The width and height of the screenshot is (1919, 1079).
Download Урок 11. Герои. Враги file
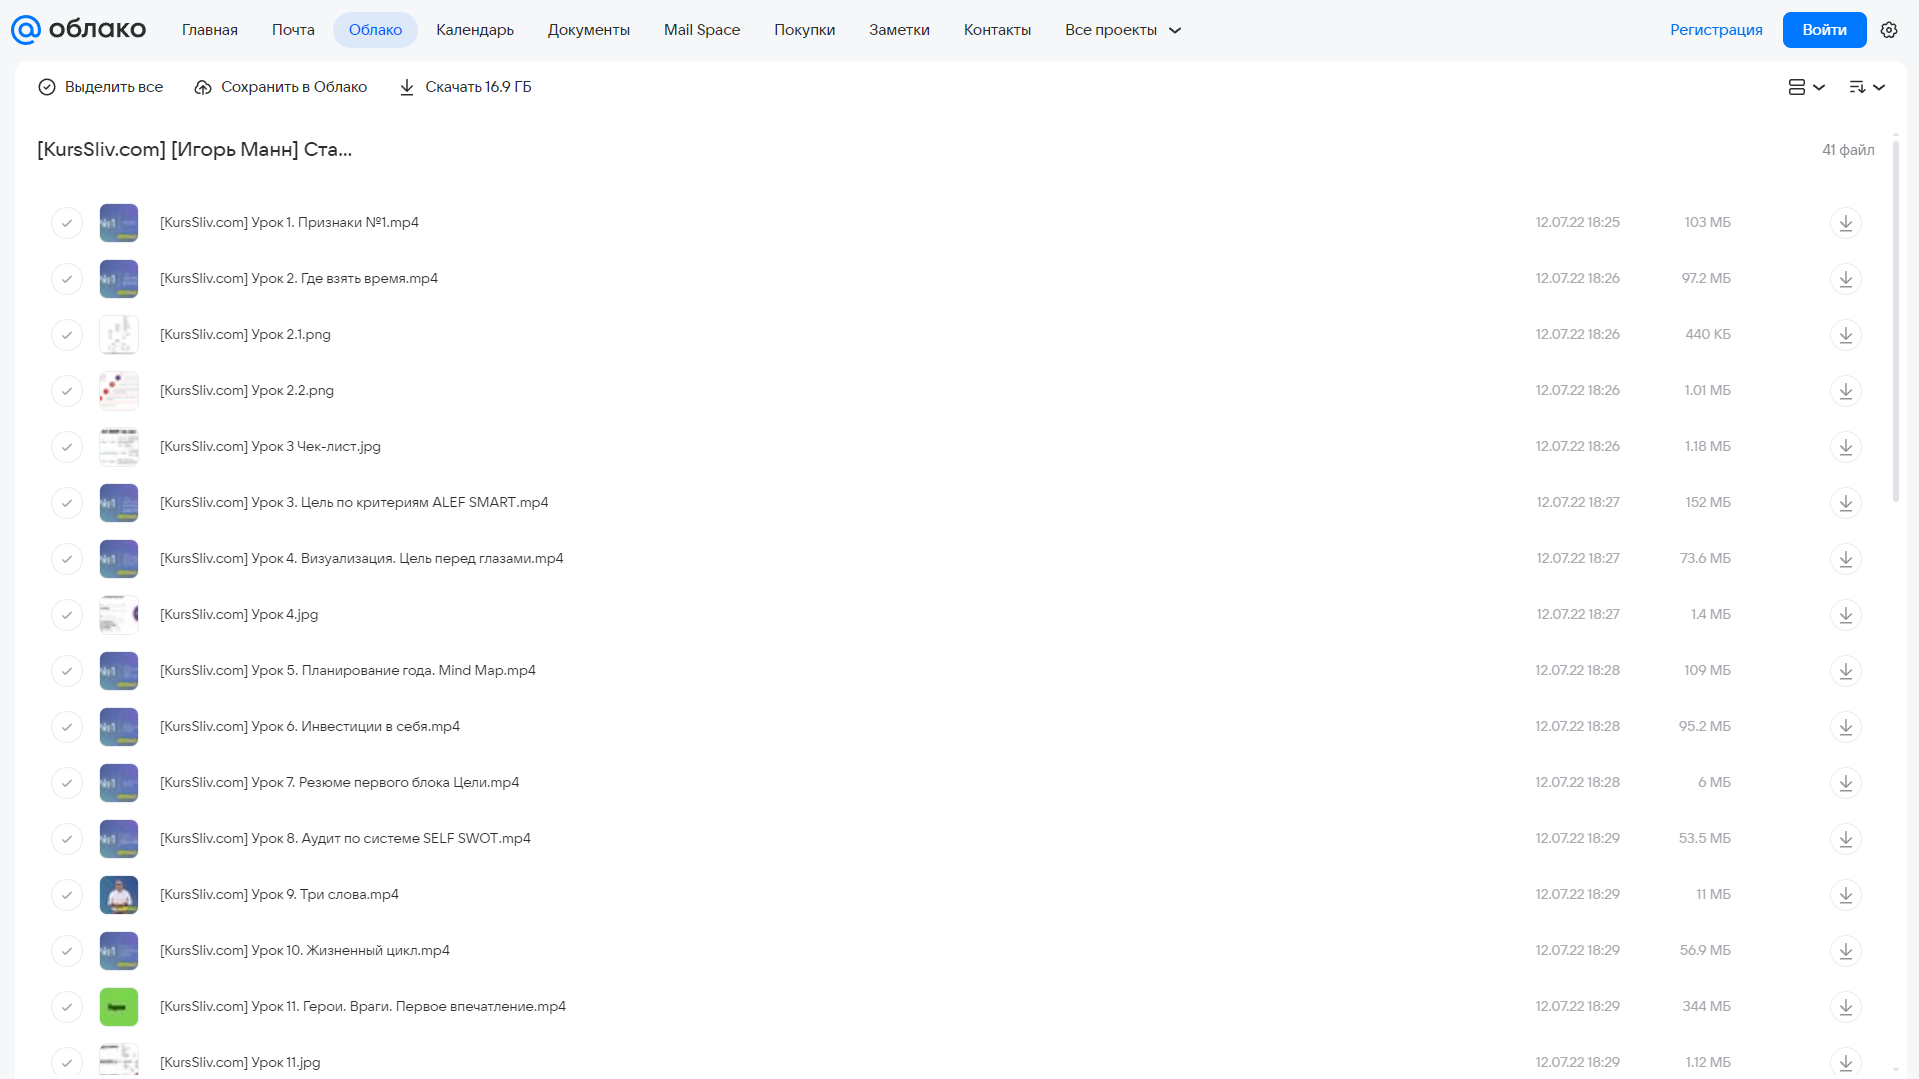[1845, 1007]
